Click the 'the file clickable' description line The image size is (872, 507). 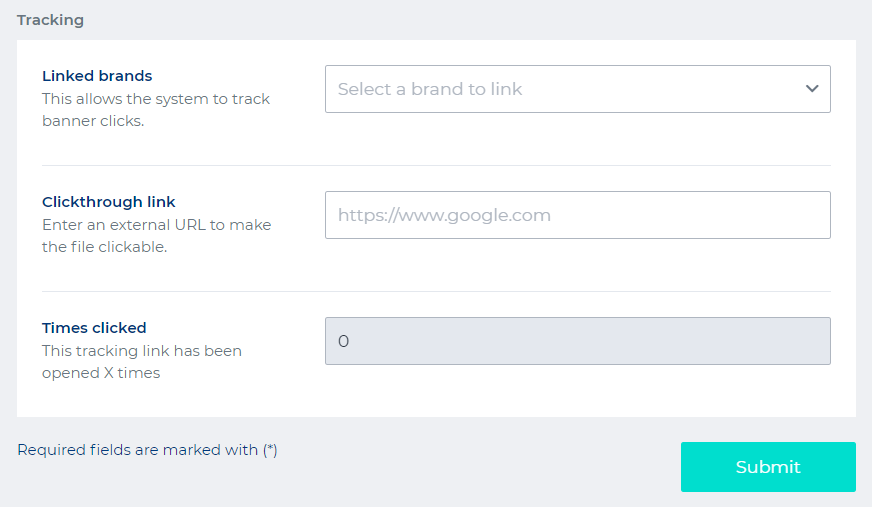pyautogui.click(x=104, y=247)
